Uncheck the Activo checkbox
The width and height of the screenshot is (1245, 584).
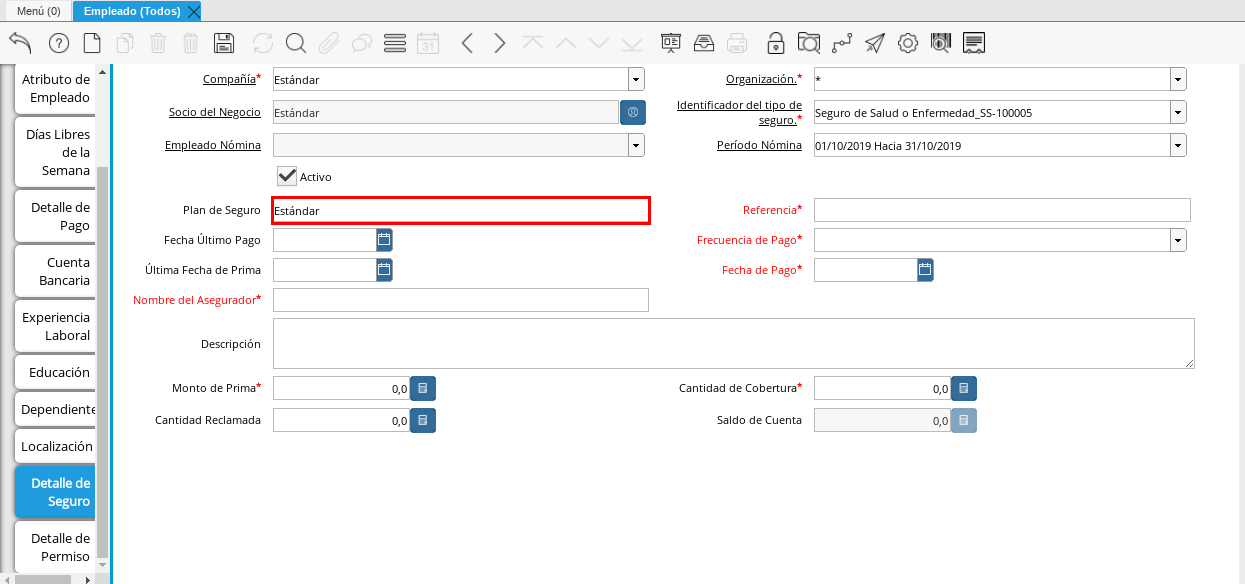click(x=288, y=176)
